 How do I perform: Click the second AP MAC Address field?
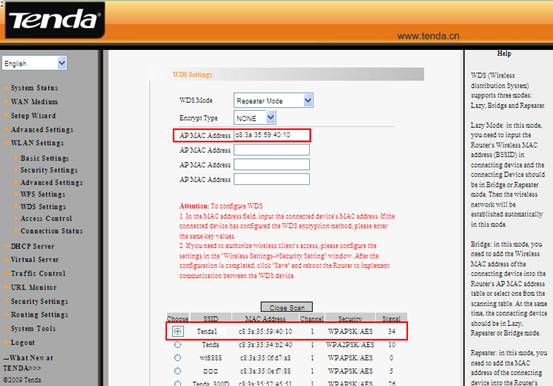pos(272,150)
